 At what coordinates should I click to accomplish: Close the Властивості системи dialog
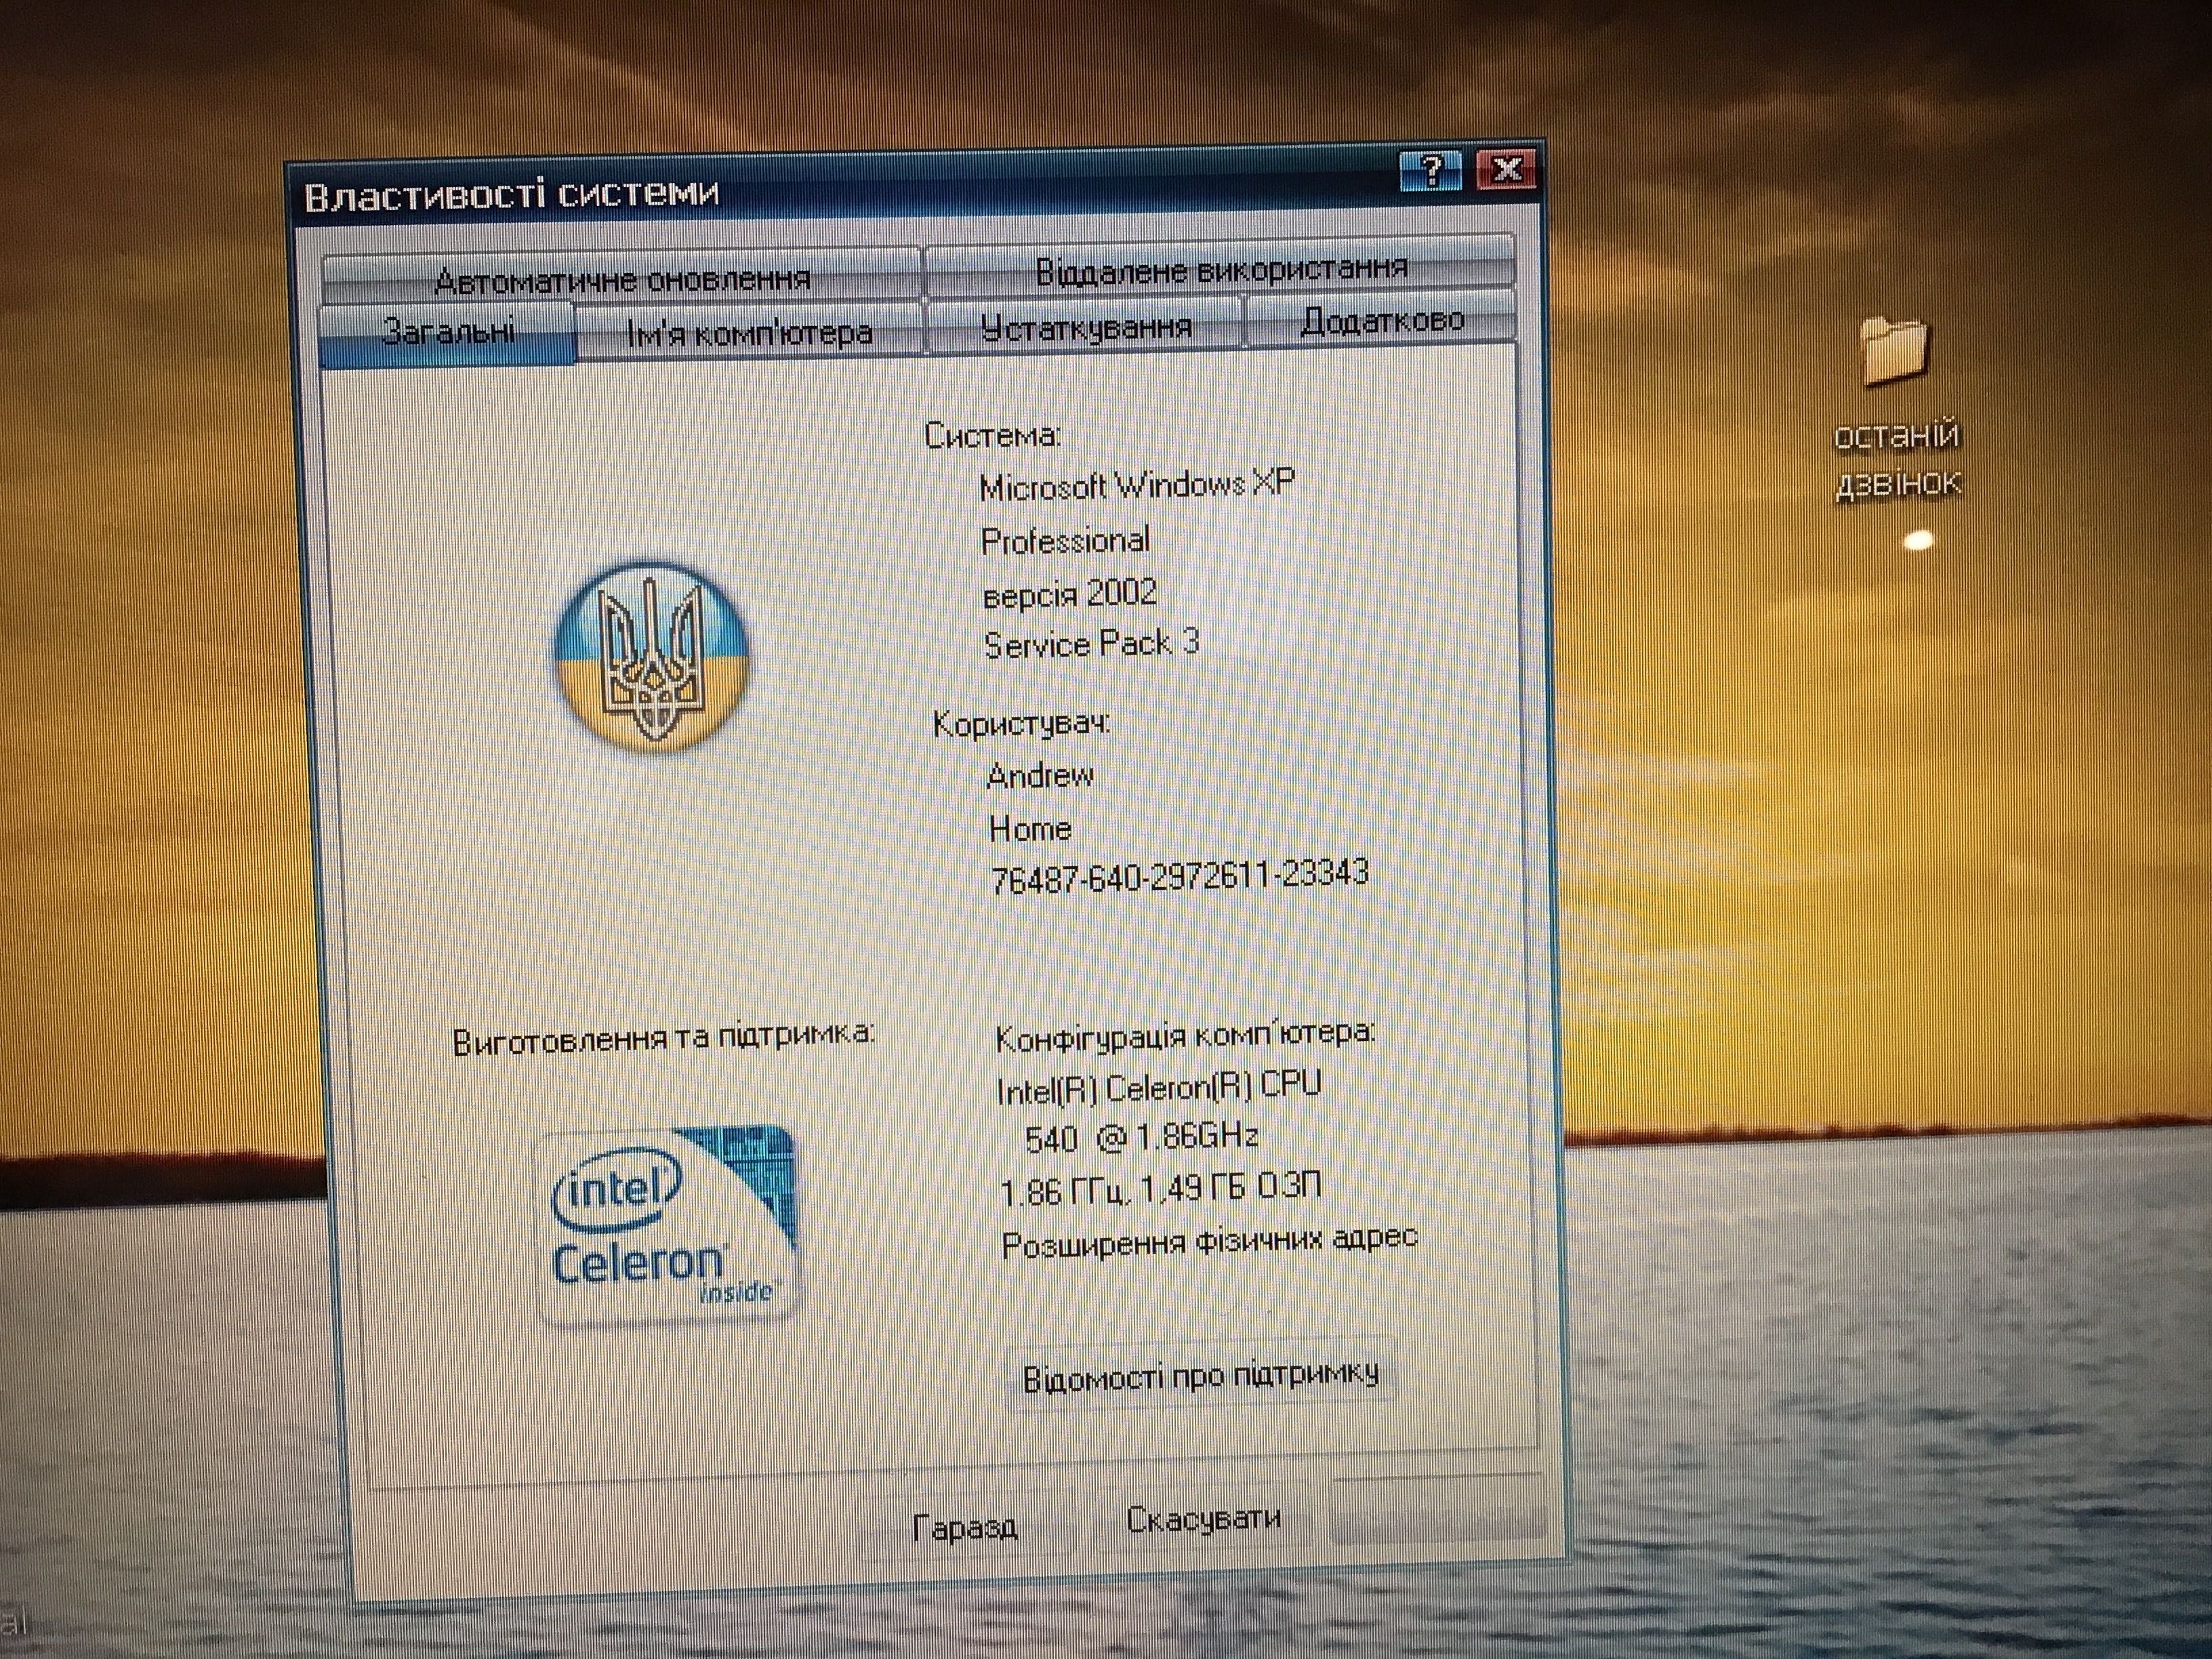click(1506, 168)
